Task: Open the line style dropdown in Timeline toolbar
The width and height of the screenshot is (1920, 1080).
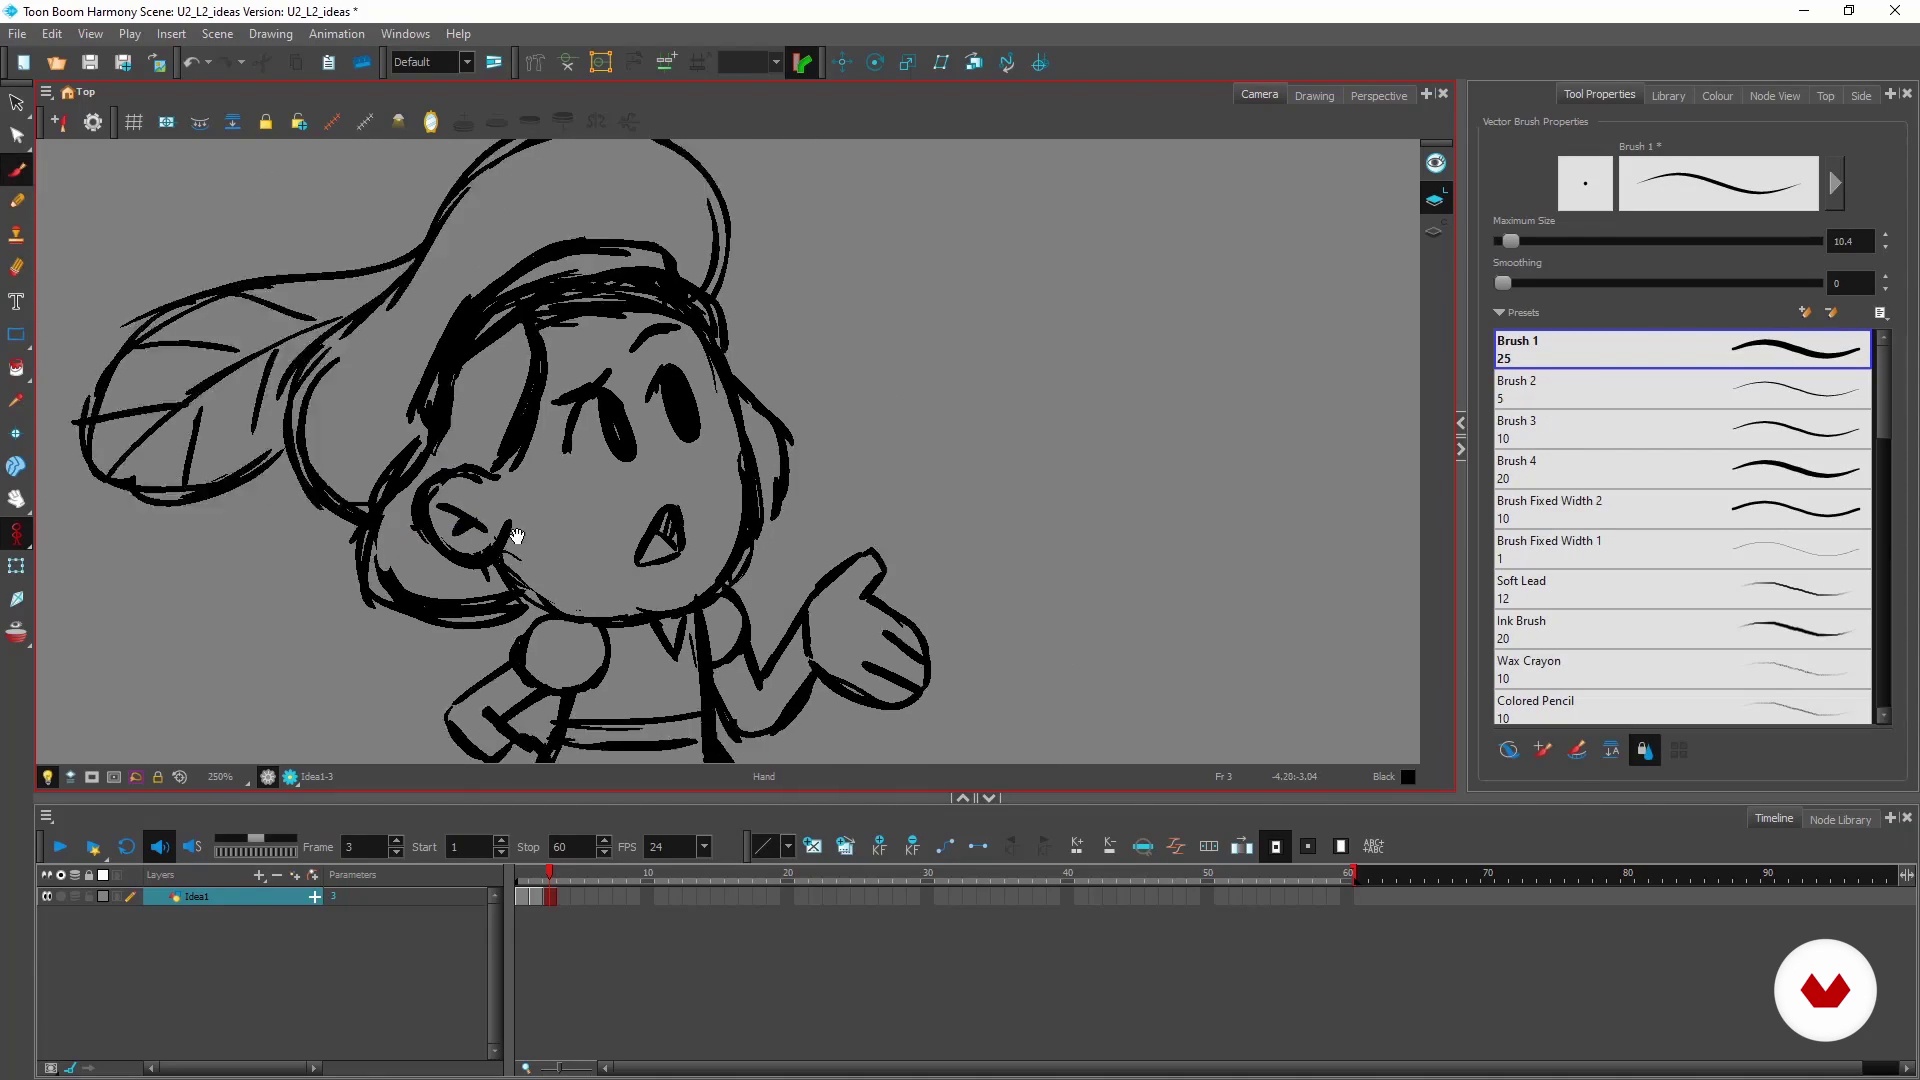Action: (788, 847)
